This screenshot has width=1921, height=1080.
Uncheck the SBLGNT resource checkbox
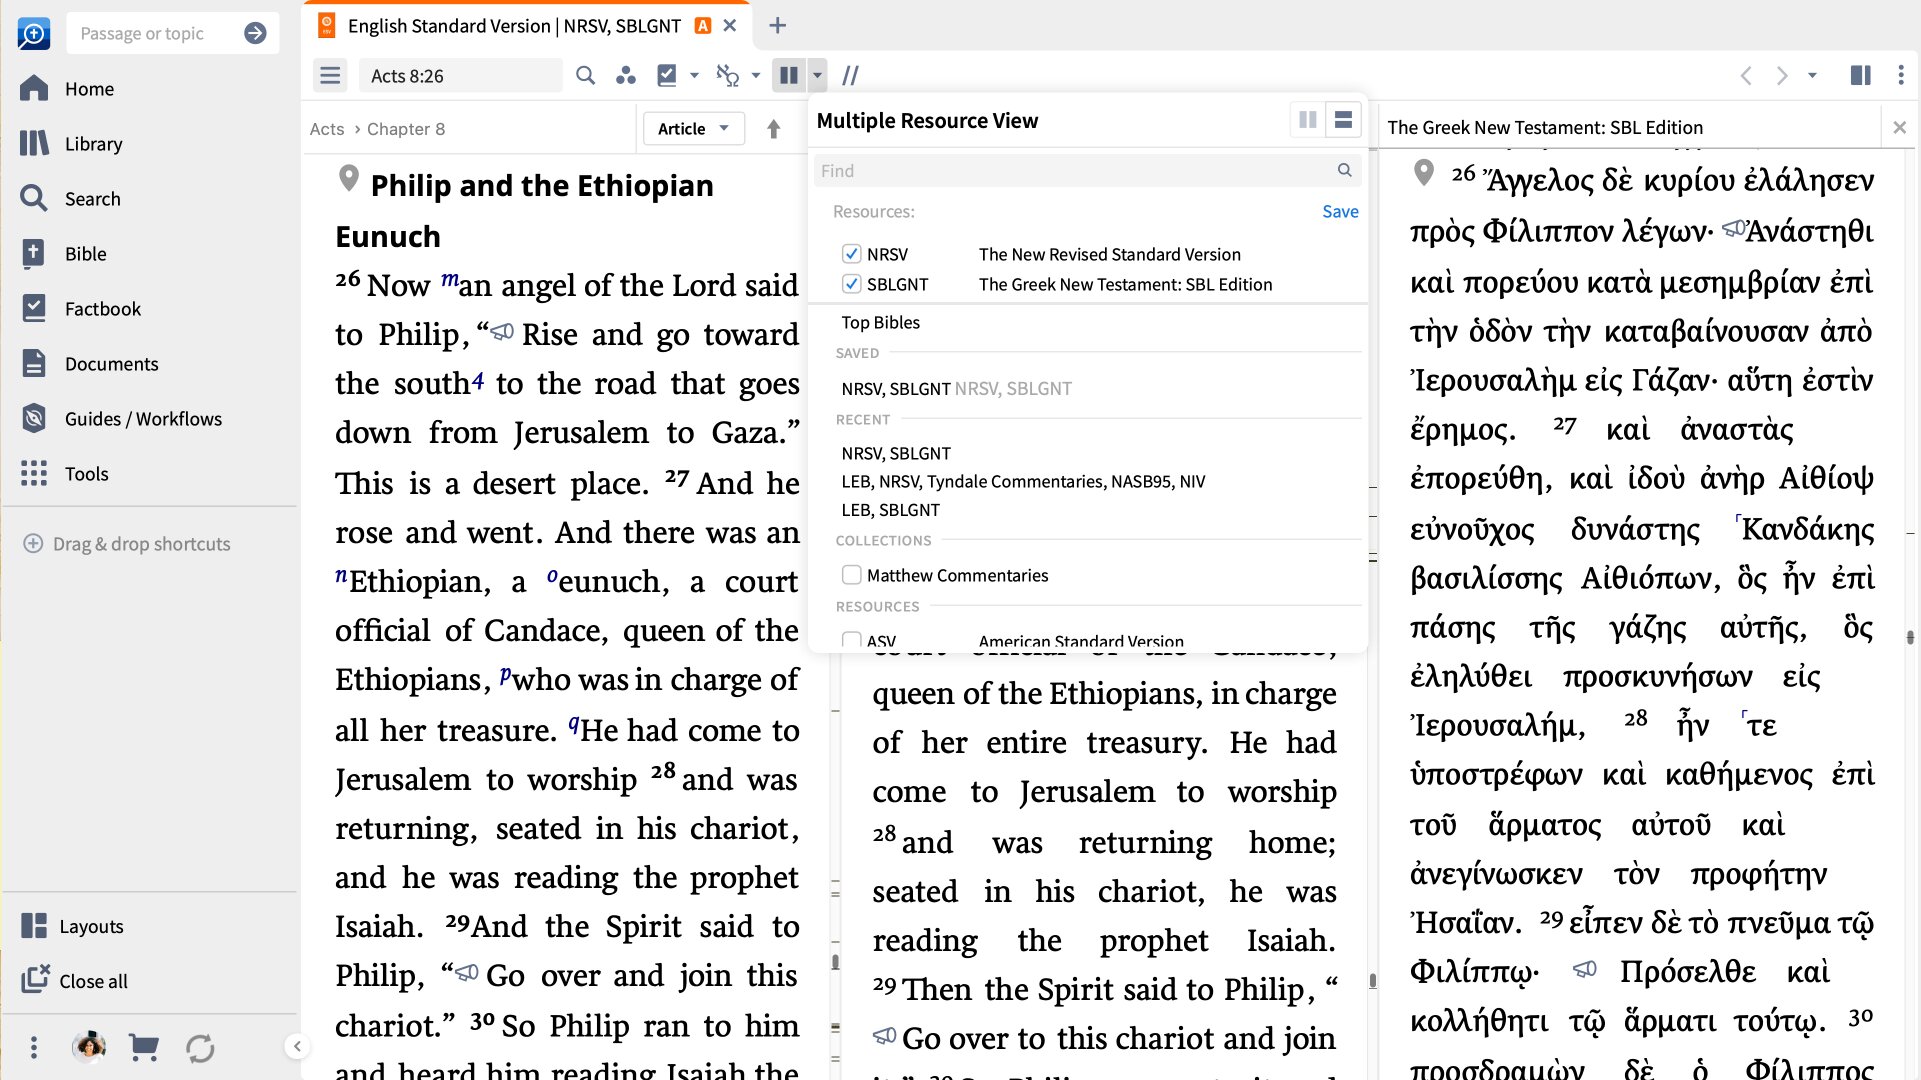pyautogui.click(x=852, y=284)
